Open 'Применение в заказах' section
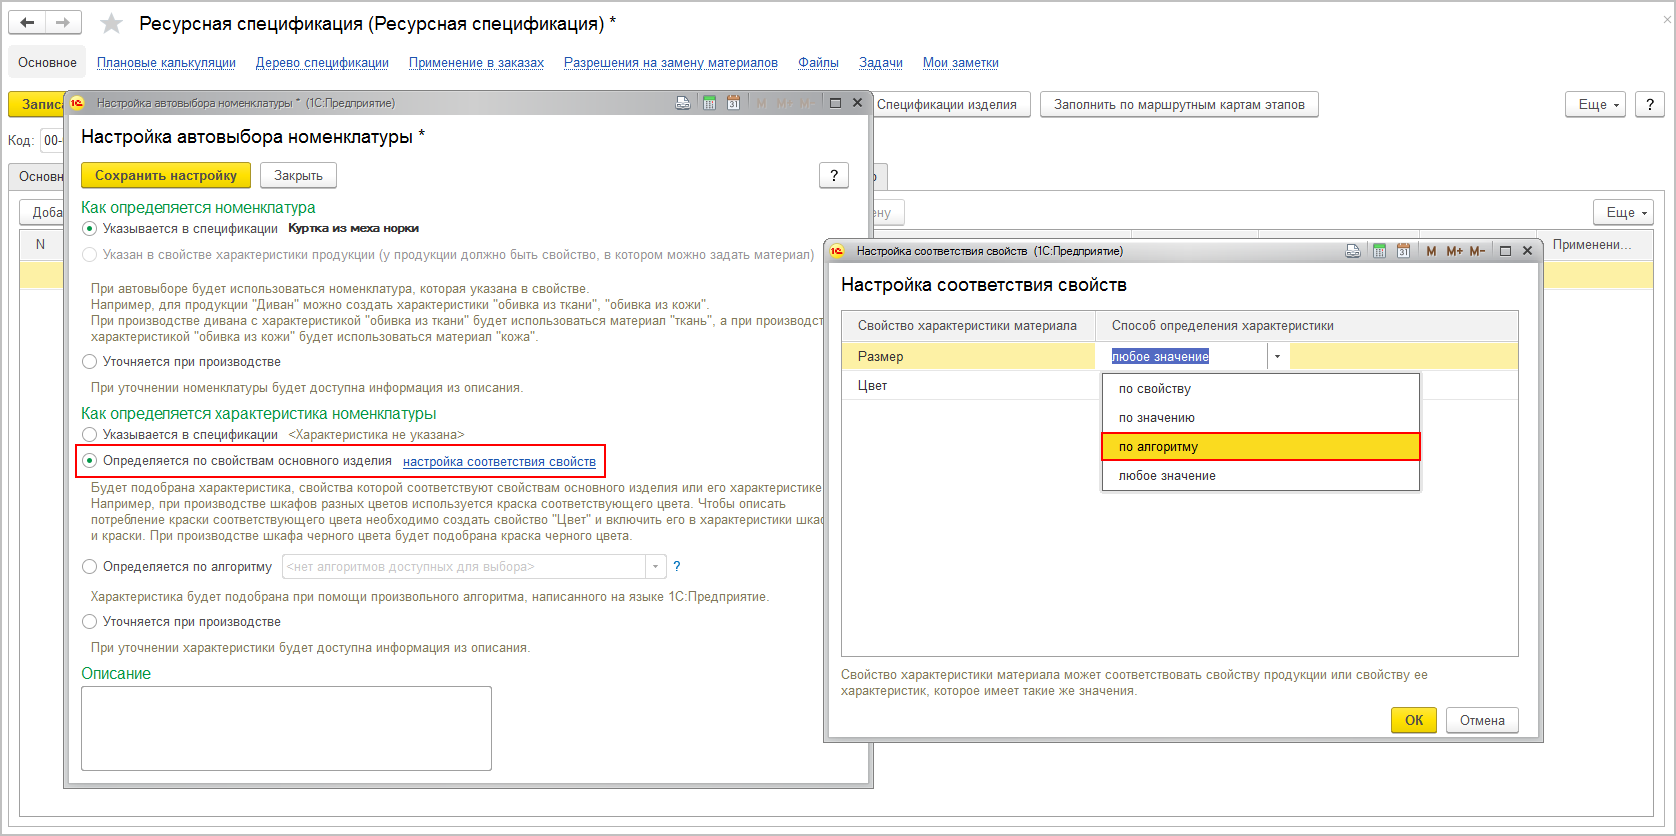The height and width of the screenshot is (836, 1676). (x=476, y=62)
